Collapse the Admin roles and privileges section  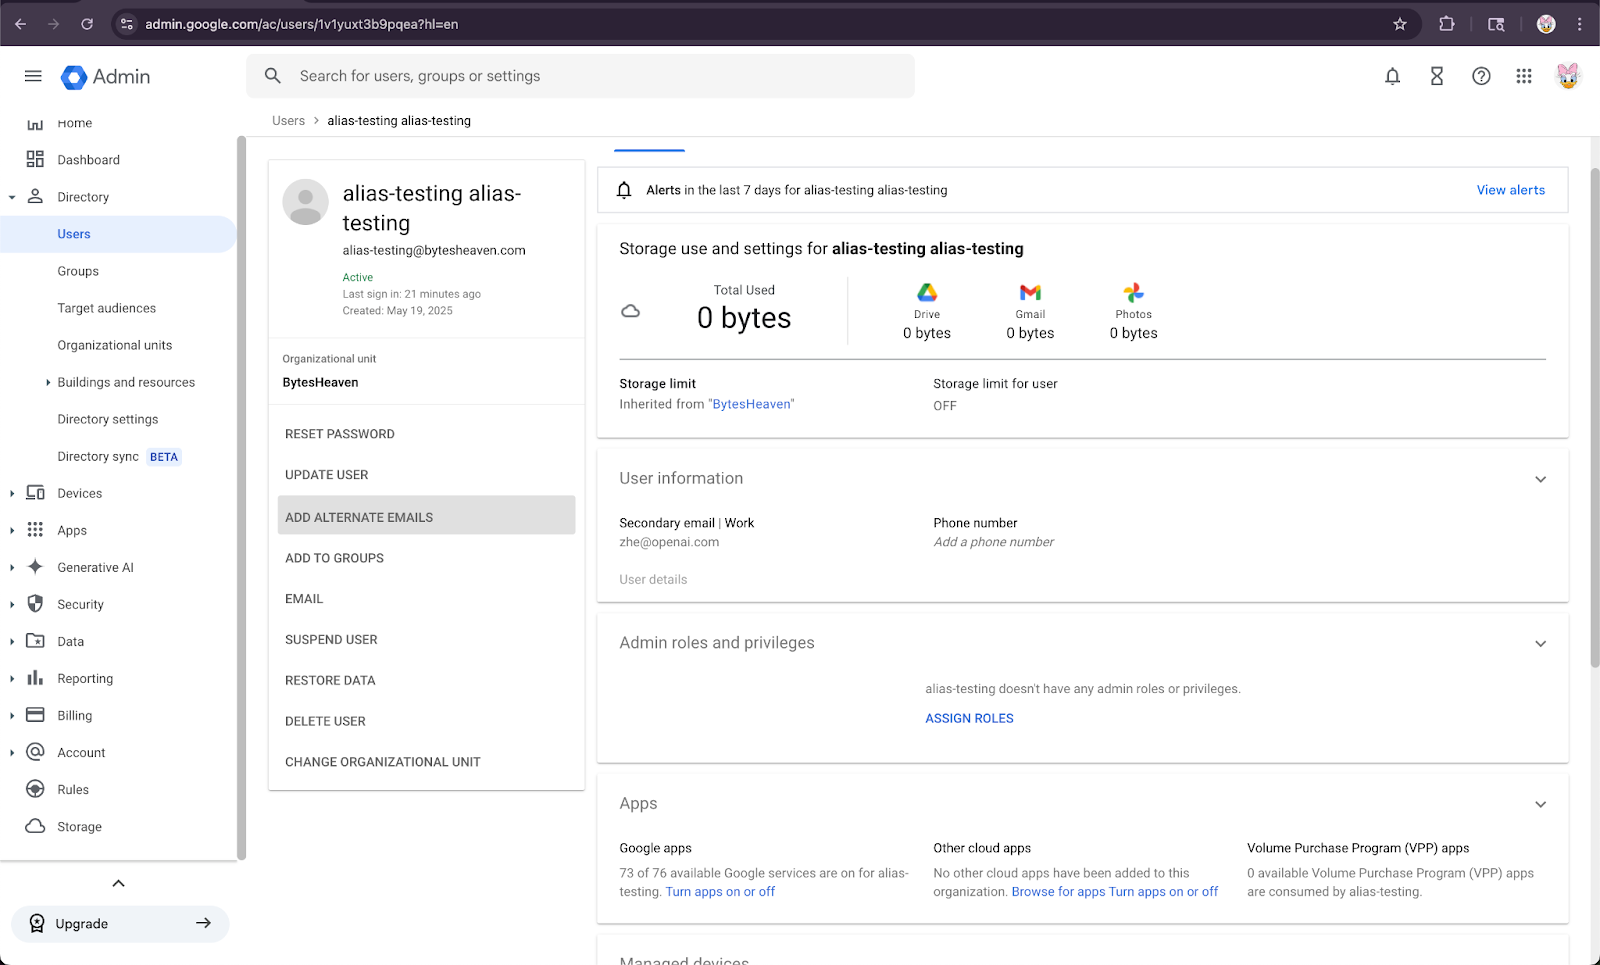coord(1540,644)
